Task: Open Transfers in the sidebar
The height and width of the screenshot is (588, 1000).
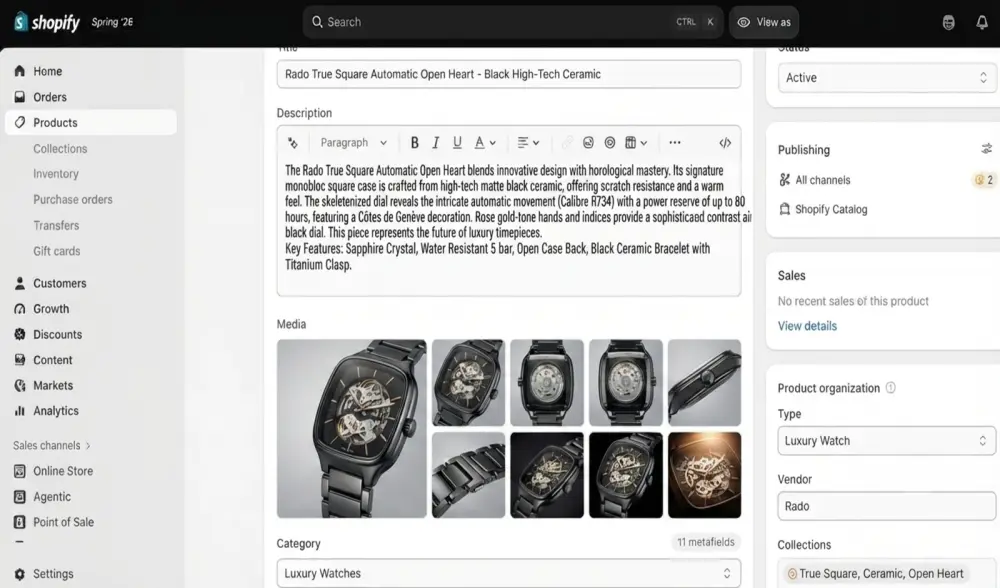Action: [56, 226]
